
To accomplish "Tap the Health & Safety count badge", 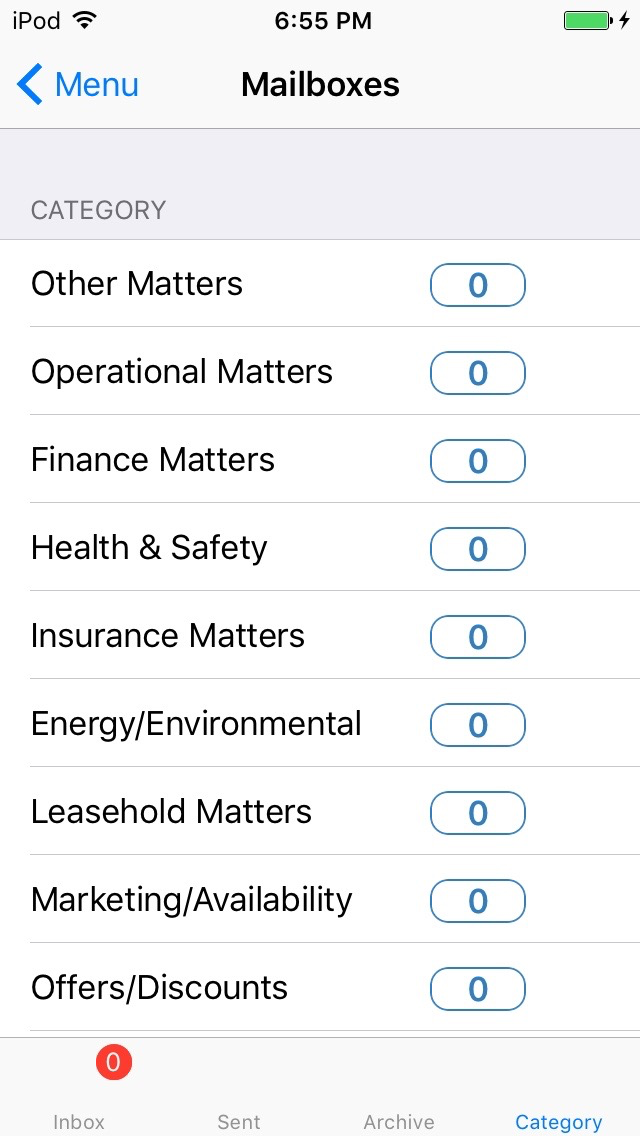I will tap(477, 549).
